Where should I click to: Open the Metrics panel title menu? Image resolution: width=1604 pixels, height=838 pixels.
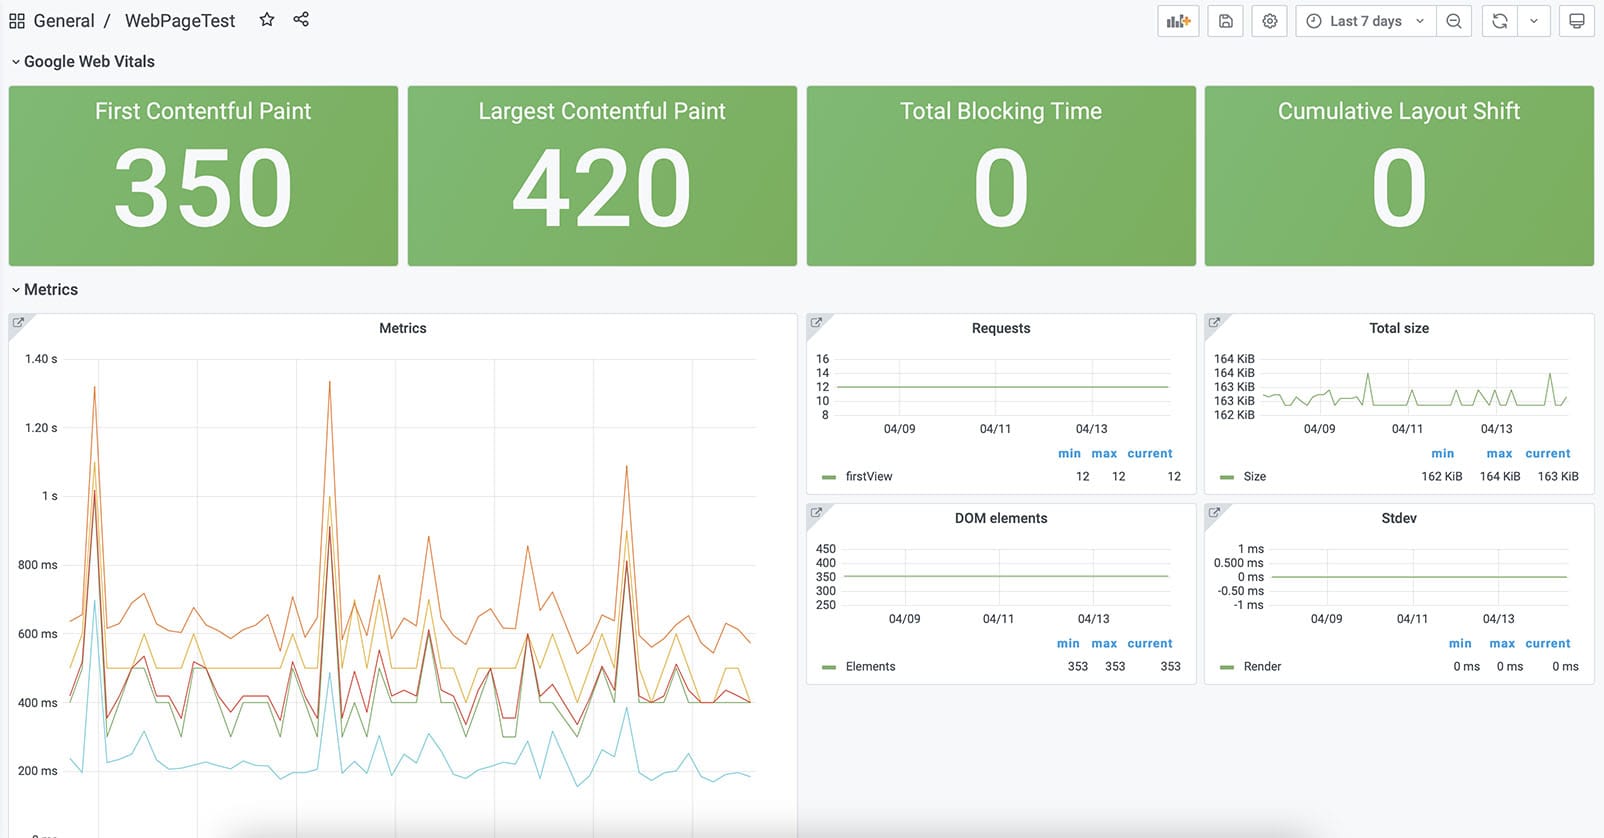tap(403, 328)
